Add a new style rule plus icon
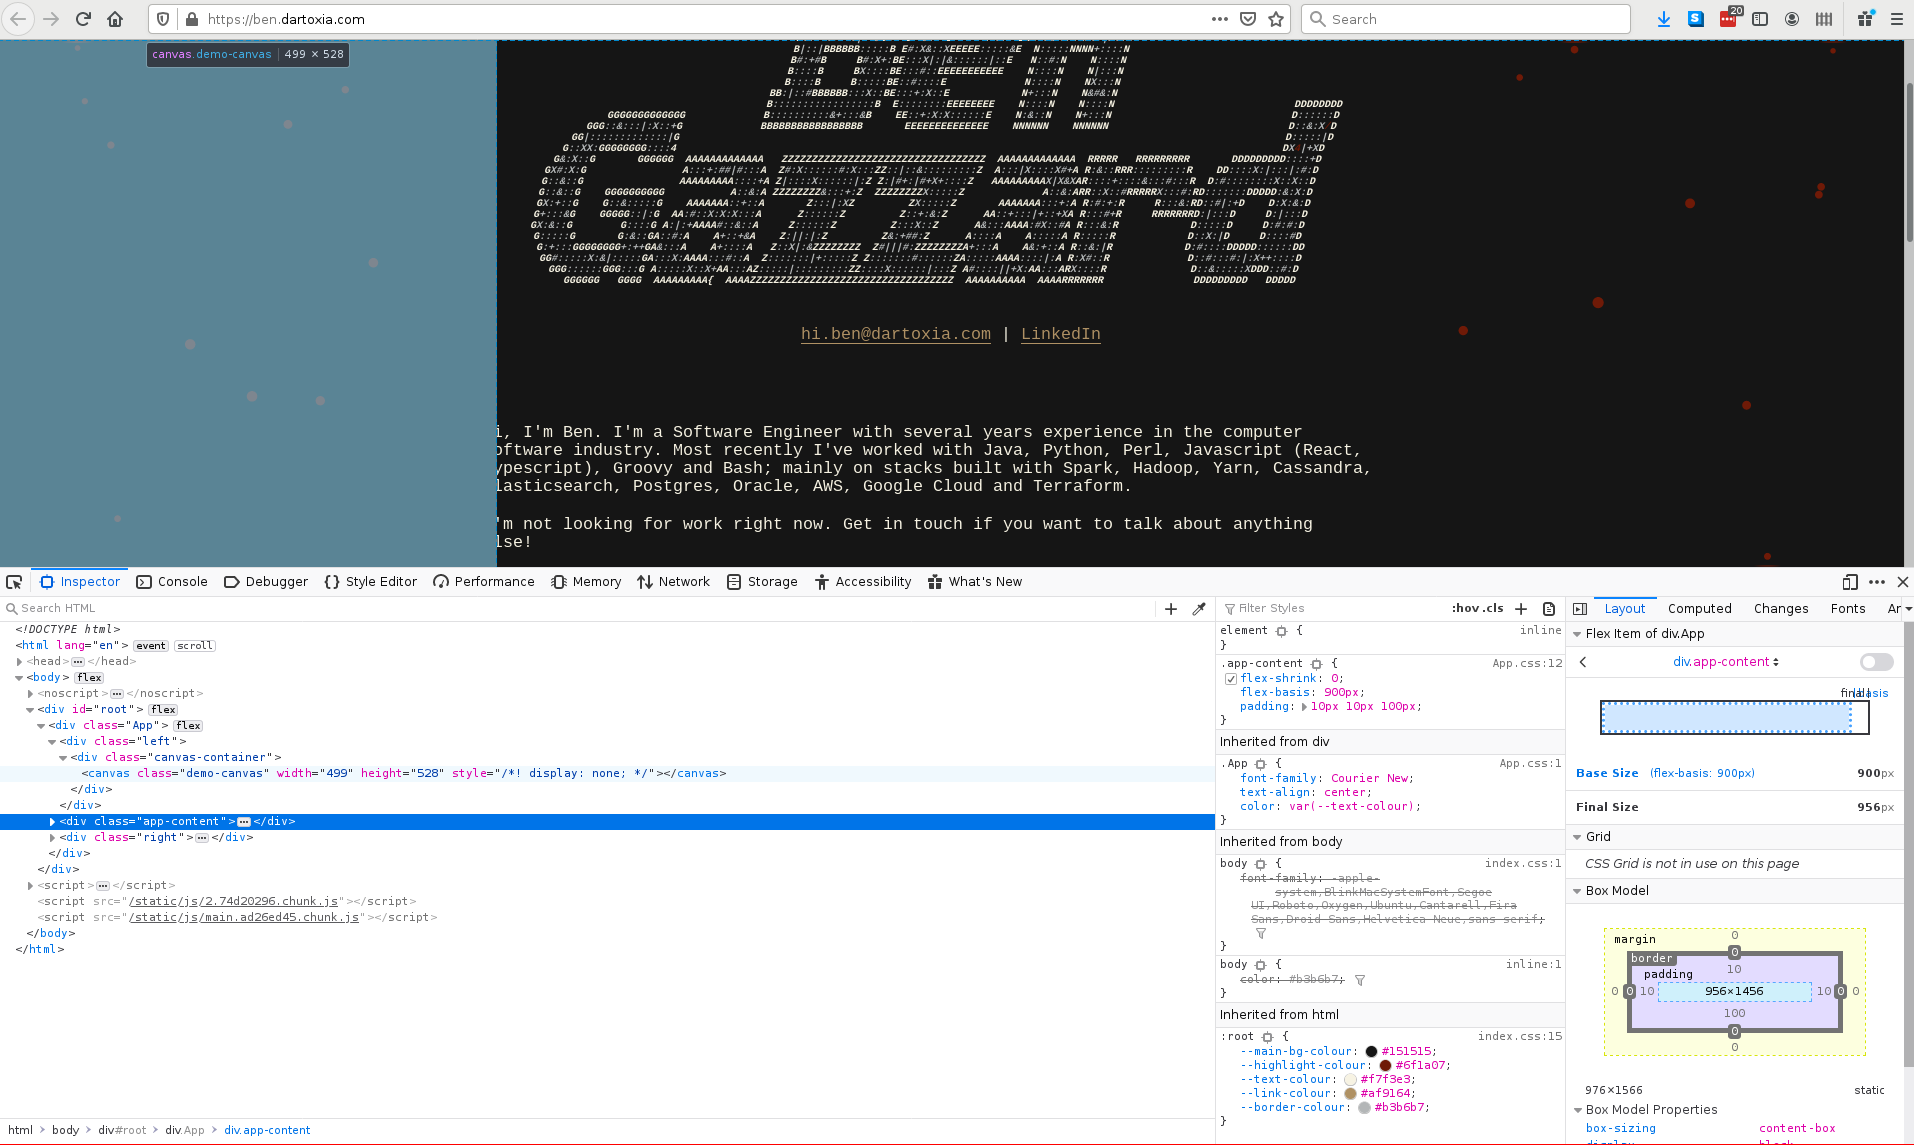 [1521, 609]
